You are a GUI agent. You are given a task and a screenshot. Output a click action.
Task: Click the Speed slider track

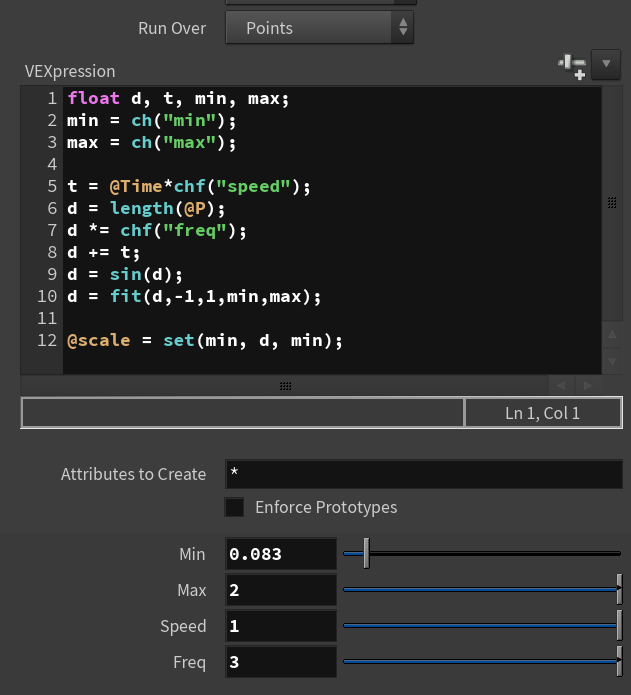coord(480,625)
